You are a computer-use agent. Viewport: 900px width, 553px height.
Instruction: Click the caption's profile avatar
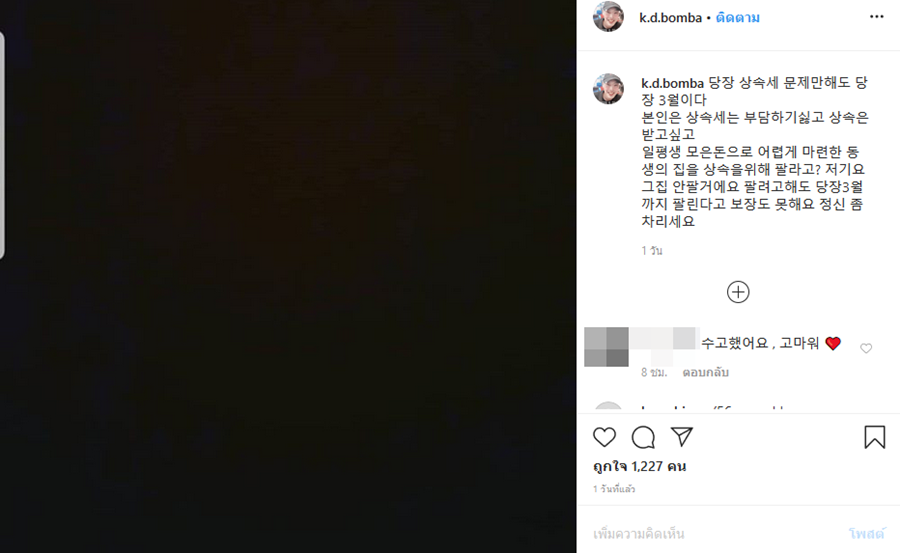608,88
